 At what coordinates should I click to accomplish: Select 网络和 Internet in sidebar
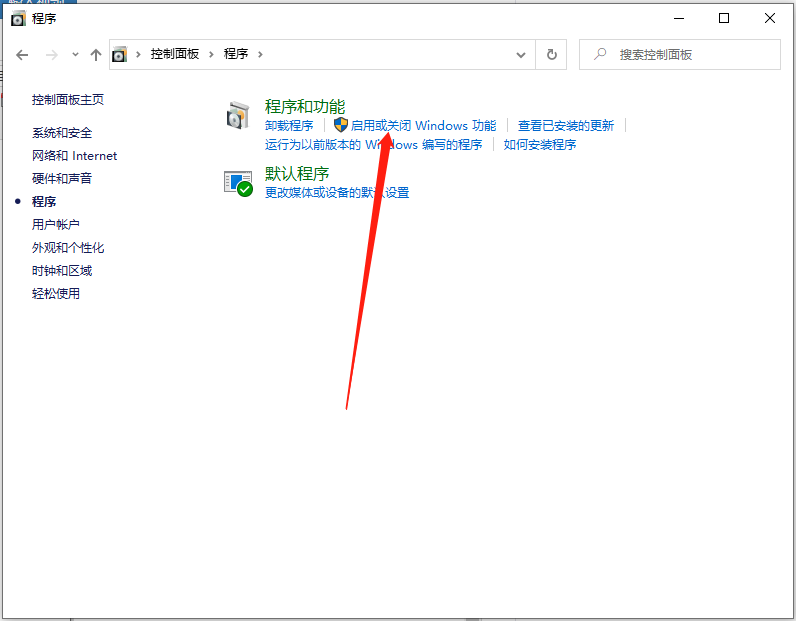click(x=74, y=156)
